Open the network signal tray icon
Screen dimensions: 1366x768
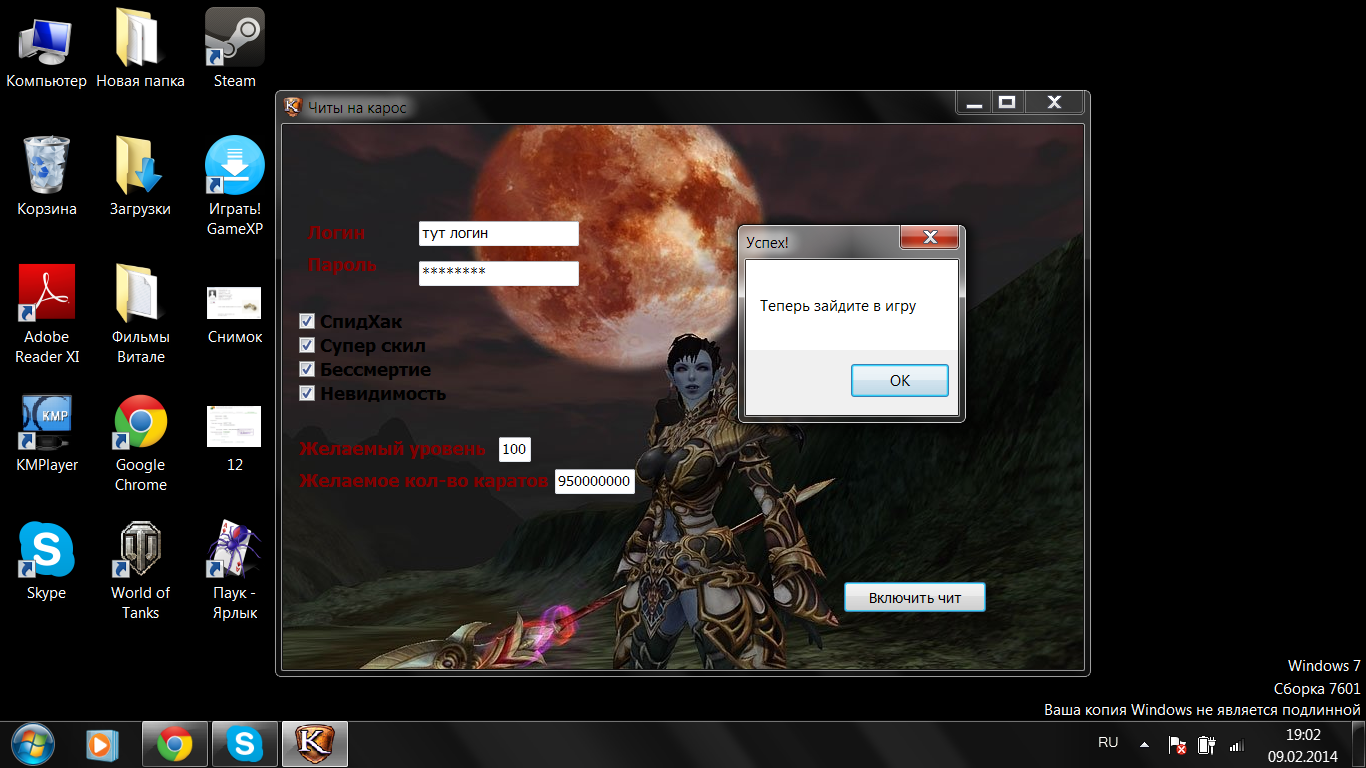coord(1237,745)
